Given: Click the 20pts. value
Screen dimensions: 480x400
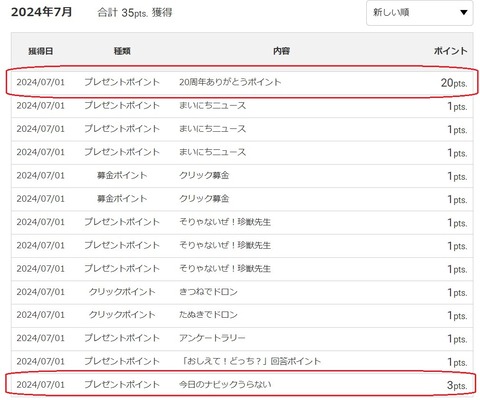Looking at the screenshot, I should pyautogui.click(x=454, y=83).
